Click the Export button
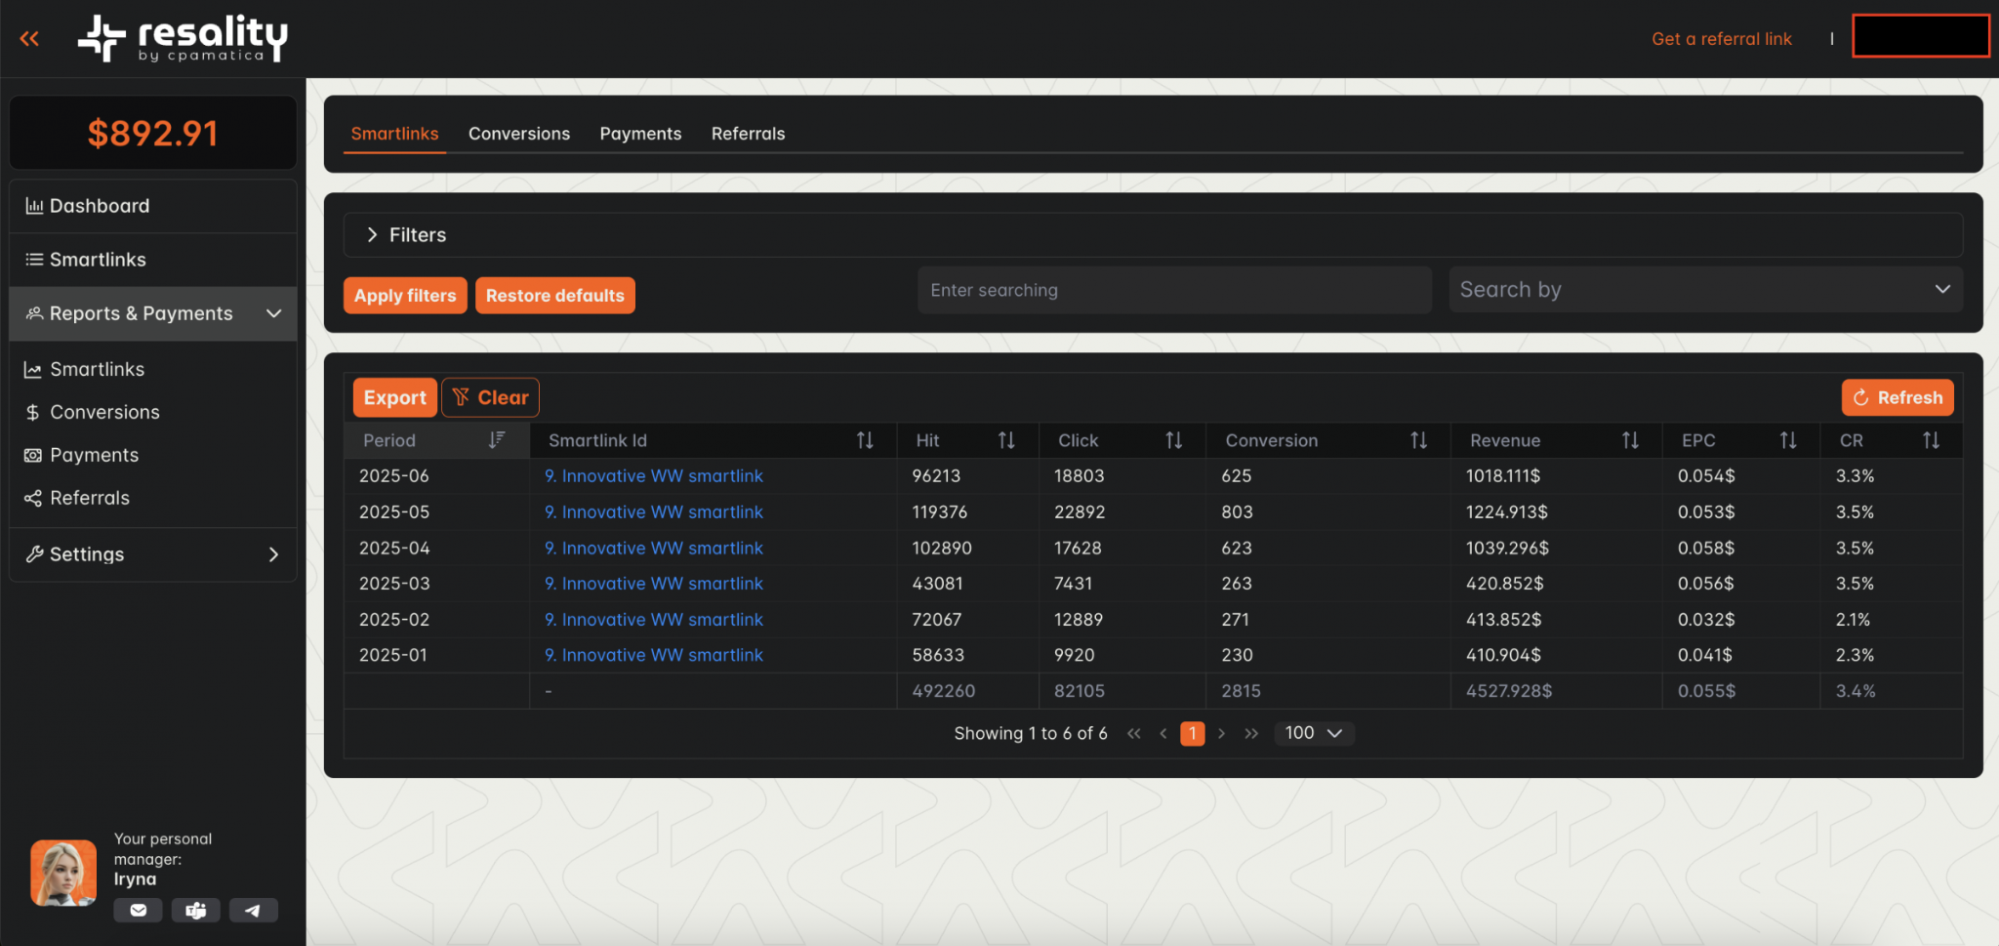 click(x=394, y=398)
